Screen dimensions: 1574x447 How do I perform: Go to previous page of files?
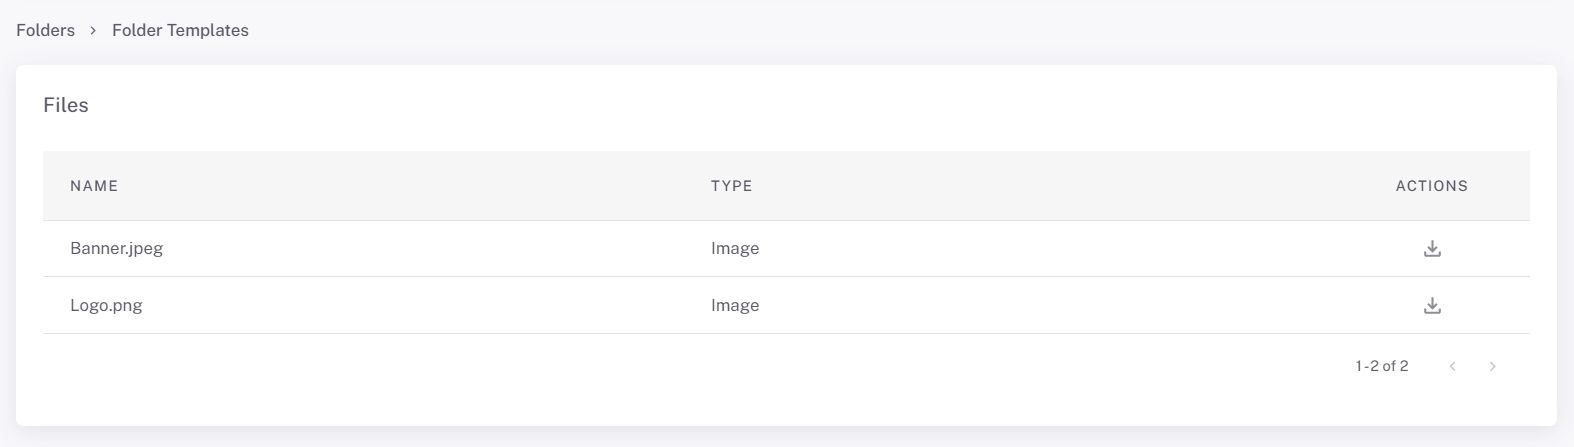coord(1452,367)
